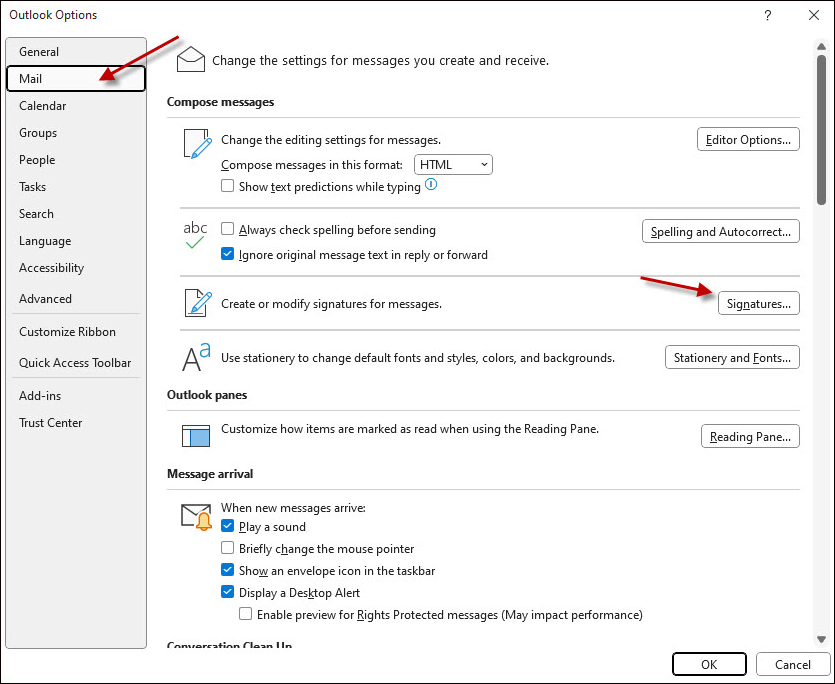Image resolution: width=835 pixels, height=684 pixels.
Task: Click the envelope icon beside the mail settings header
Action: pos(191,59)
